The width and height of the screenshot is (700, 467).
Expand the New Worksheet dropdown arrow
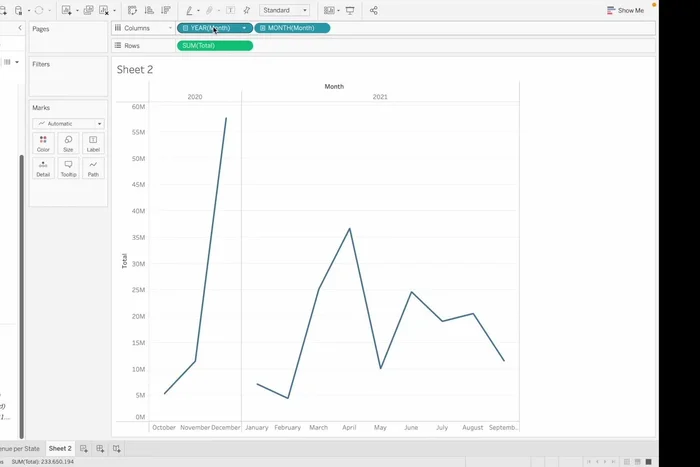point(77,10)
